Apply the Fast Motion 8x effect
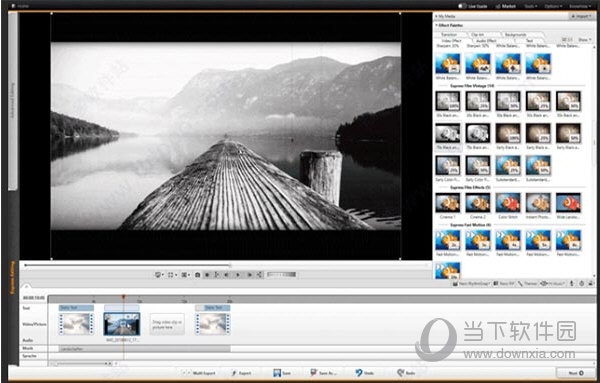The width and height of the screenshot is (600, 383). [x=569, y=243]
